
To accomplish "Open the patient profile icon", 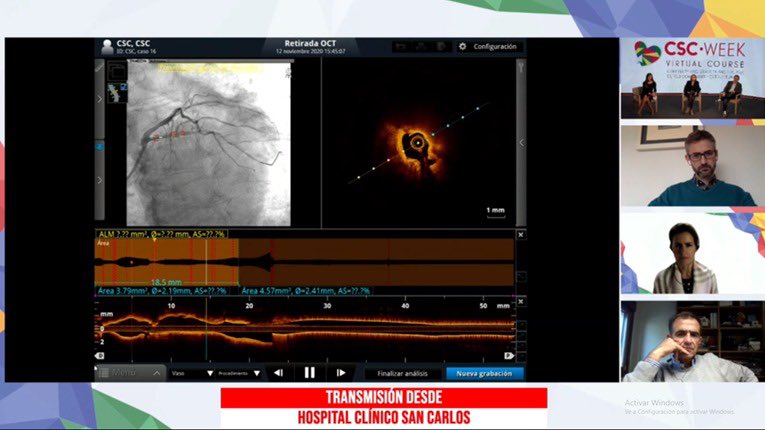I will [x=107, y=47].
